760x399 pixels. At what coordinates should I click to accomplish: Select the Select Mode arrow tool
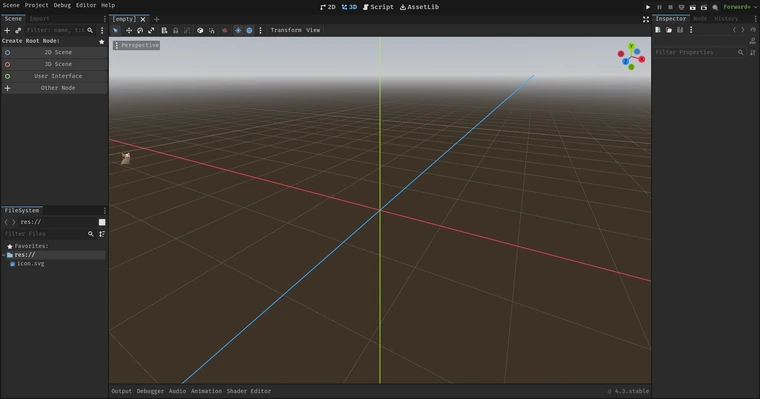point(115,30)
